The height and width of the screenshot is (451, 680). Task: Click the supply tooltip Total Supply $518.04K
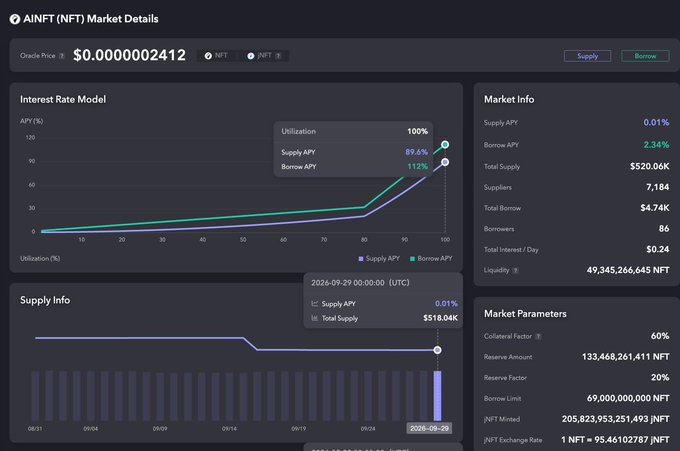point(440,318)
